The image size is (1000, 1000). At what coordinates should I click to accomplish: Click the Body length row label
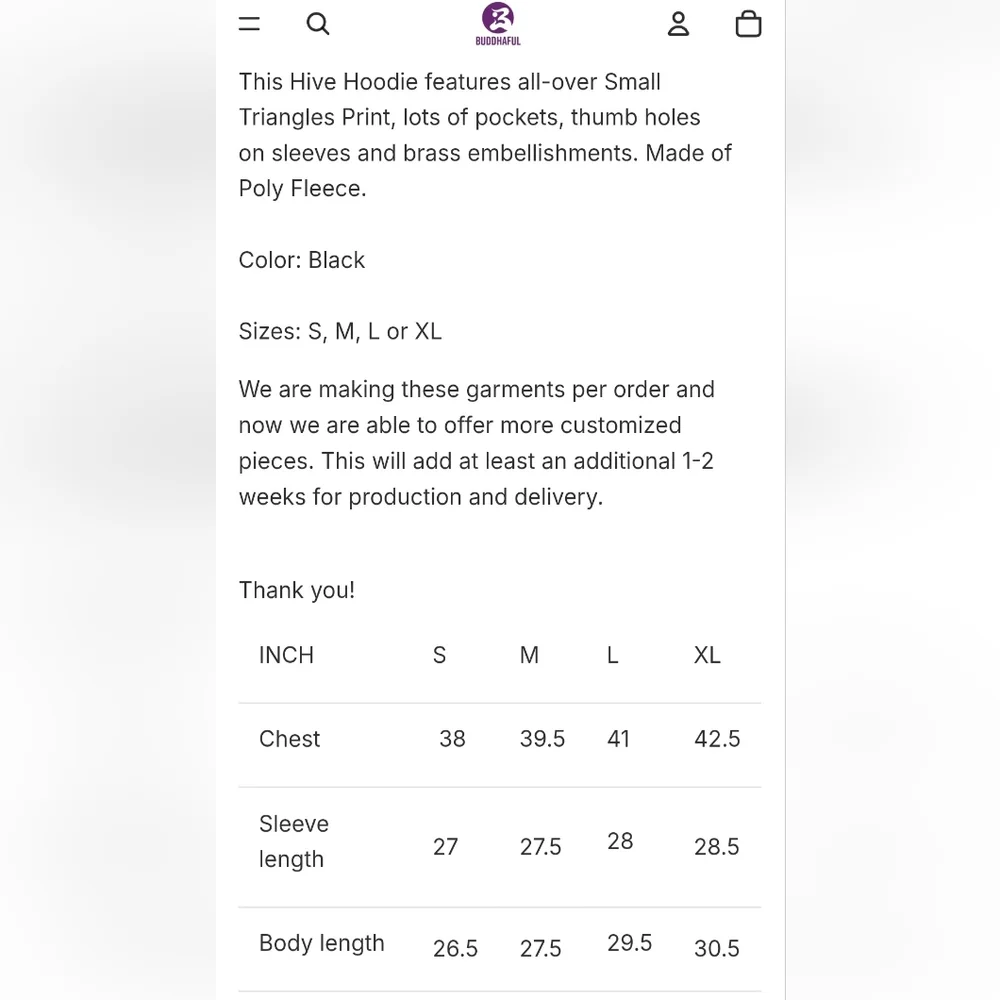coord(321,943)
